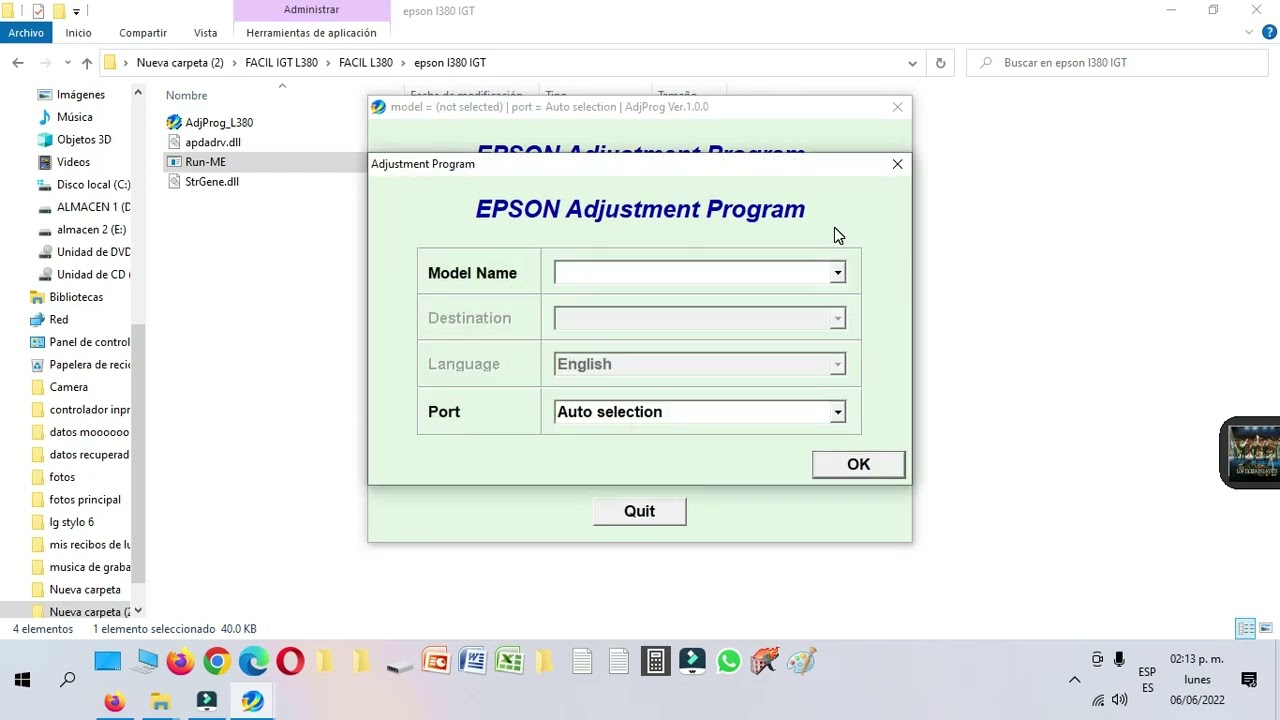Switch to the Vista ribbon tab
Image resolution: width=1280 pixels, height=720 pixels.
pos(205,33)
